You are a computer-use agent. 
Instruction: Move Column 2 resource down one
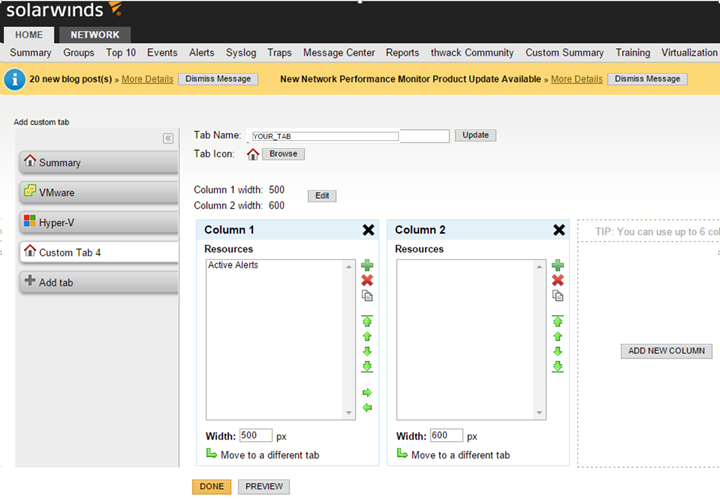[557, 352]
